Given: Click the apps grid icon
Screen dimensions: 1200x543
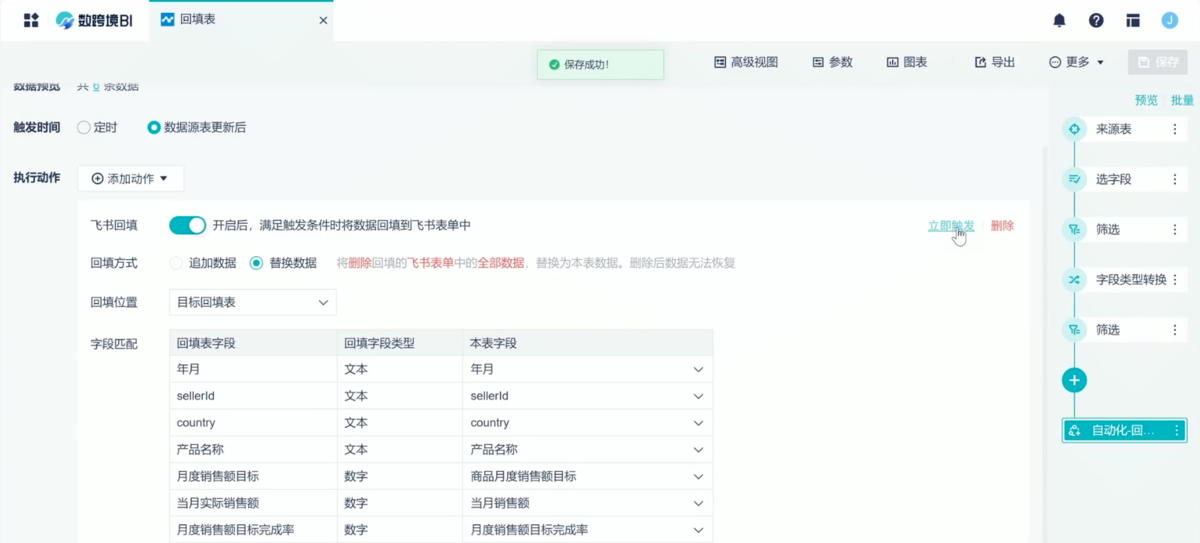Looking at the screenshot, I should pyautogui.click(x=31, y=20).
